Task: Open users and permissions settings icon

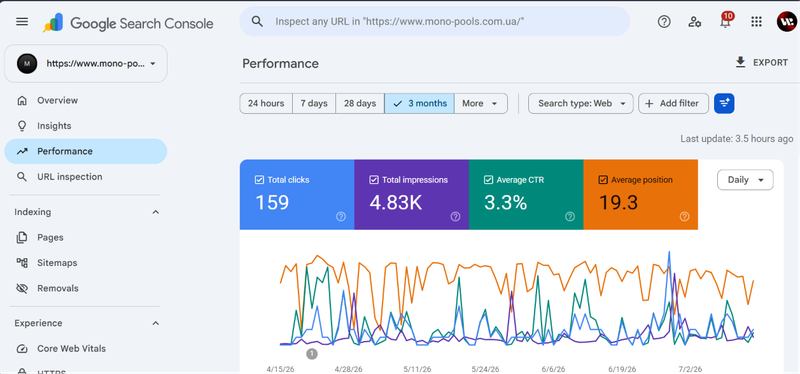Action: pos(694,21)
